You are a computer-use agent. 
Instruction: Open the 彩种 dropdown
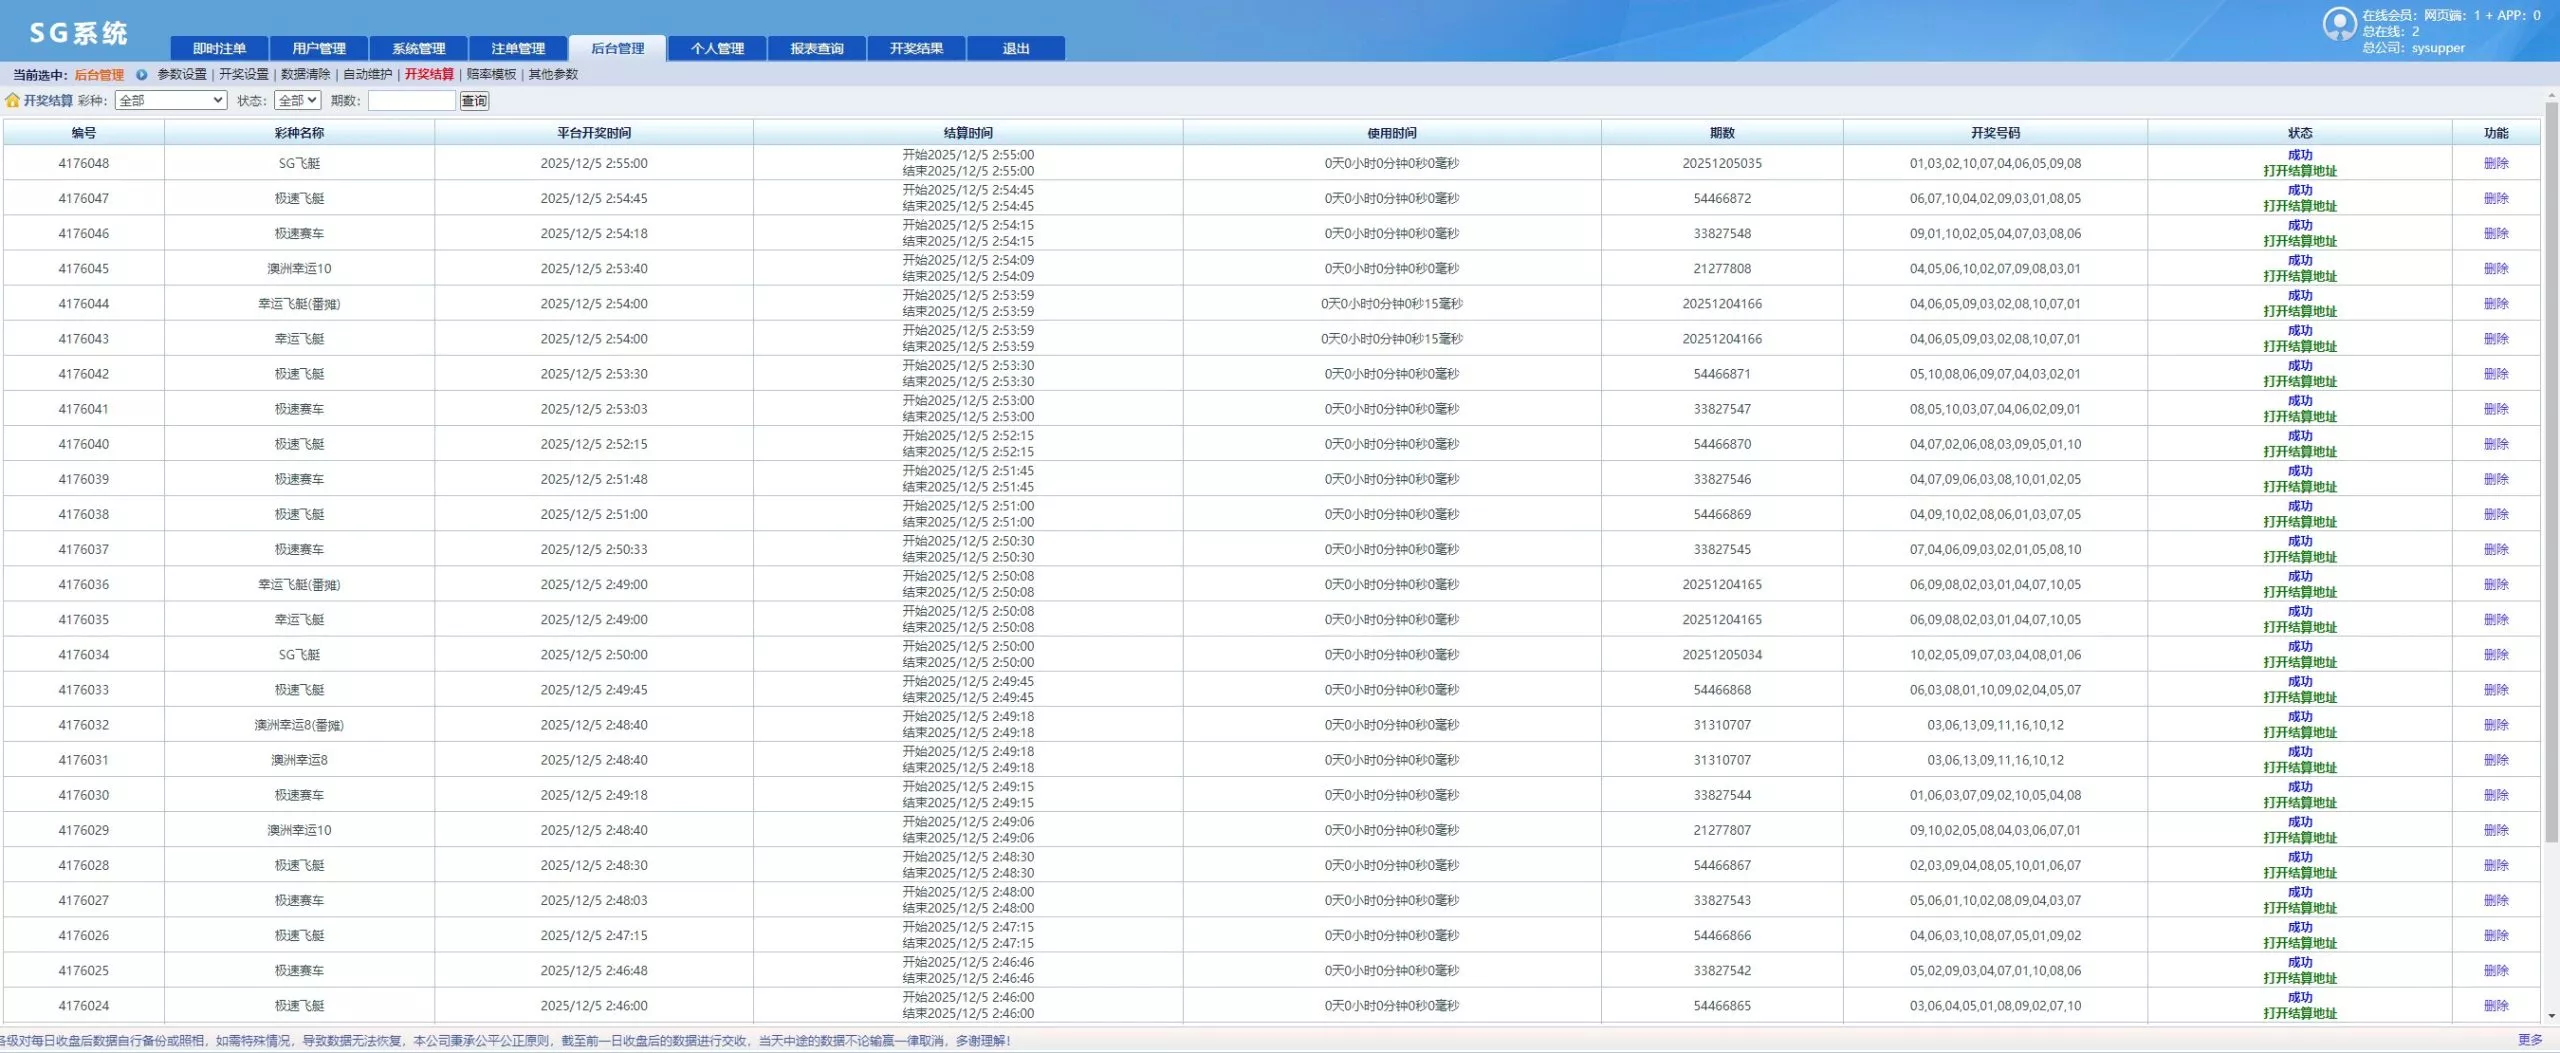tap(171, 101)
